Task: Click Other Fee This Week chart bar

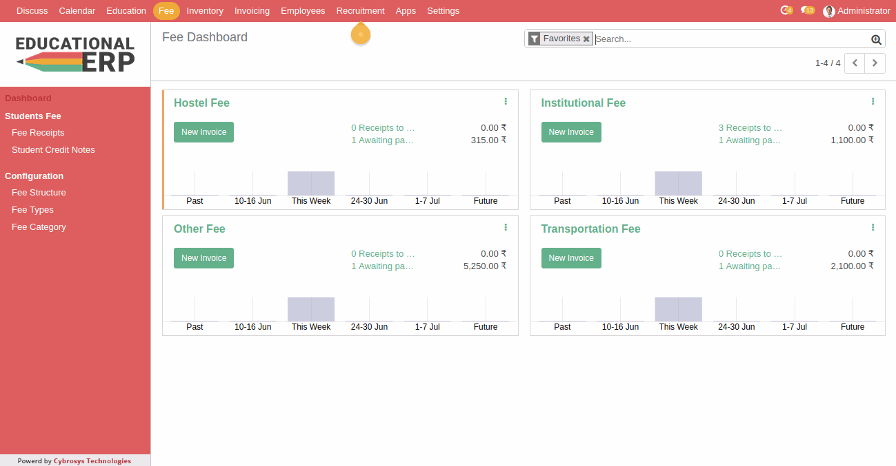Action: click(311, 309)
